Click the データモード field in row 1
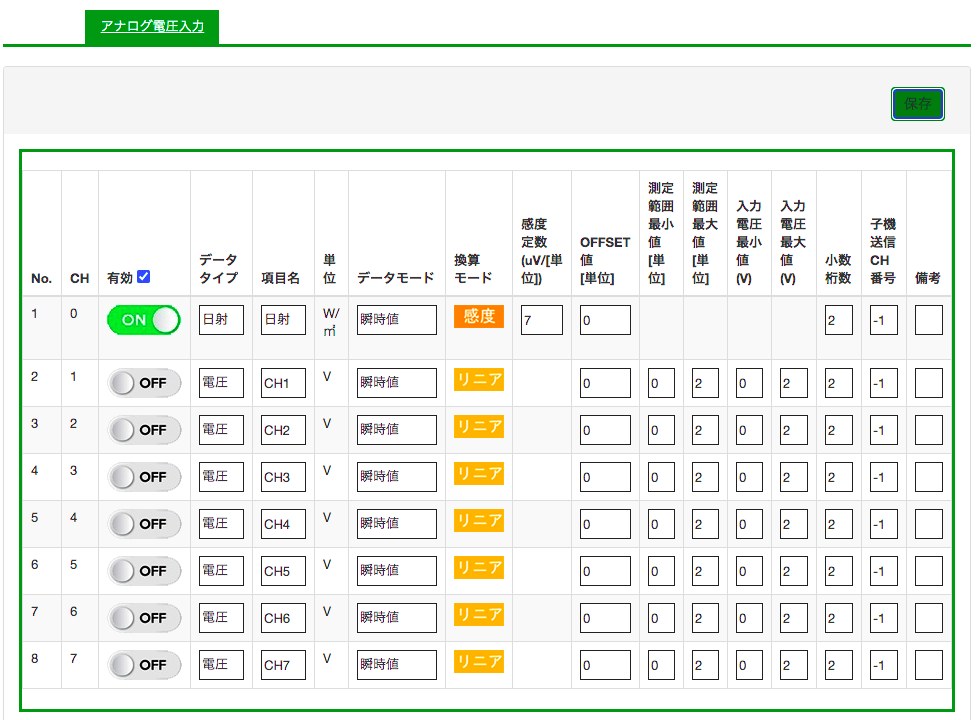This screenshot has height=720, width=980. click(396, 320)
